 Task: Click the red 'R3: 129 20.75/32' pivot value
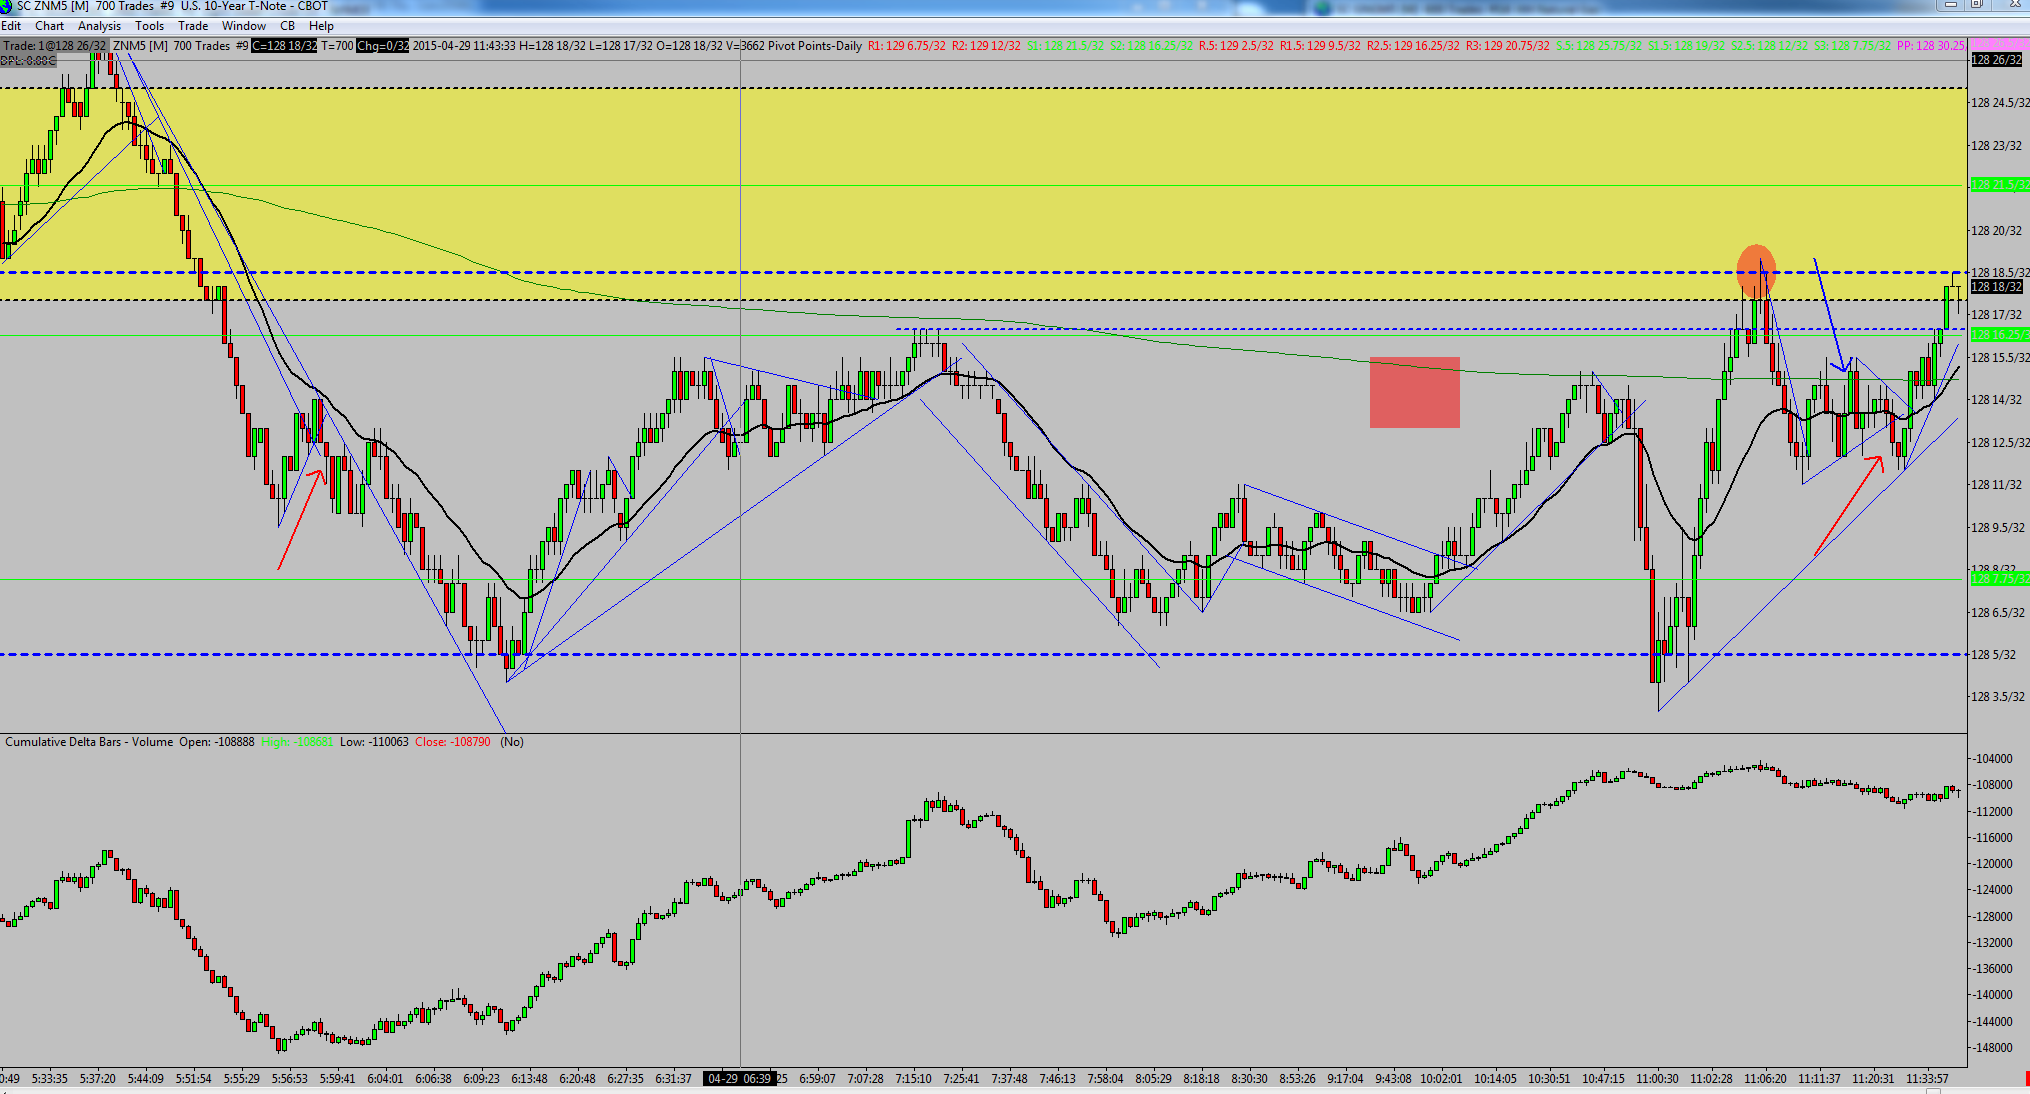point(1507,46)
